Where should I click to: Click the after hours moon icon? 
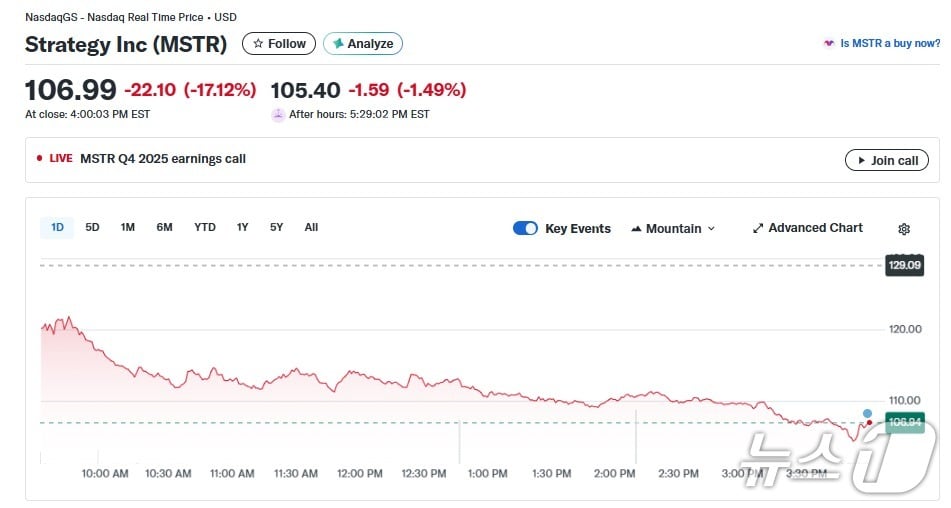point(278,115)
